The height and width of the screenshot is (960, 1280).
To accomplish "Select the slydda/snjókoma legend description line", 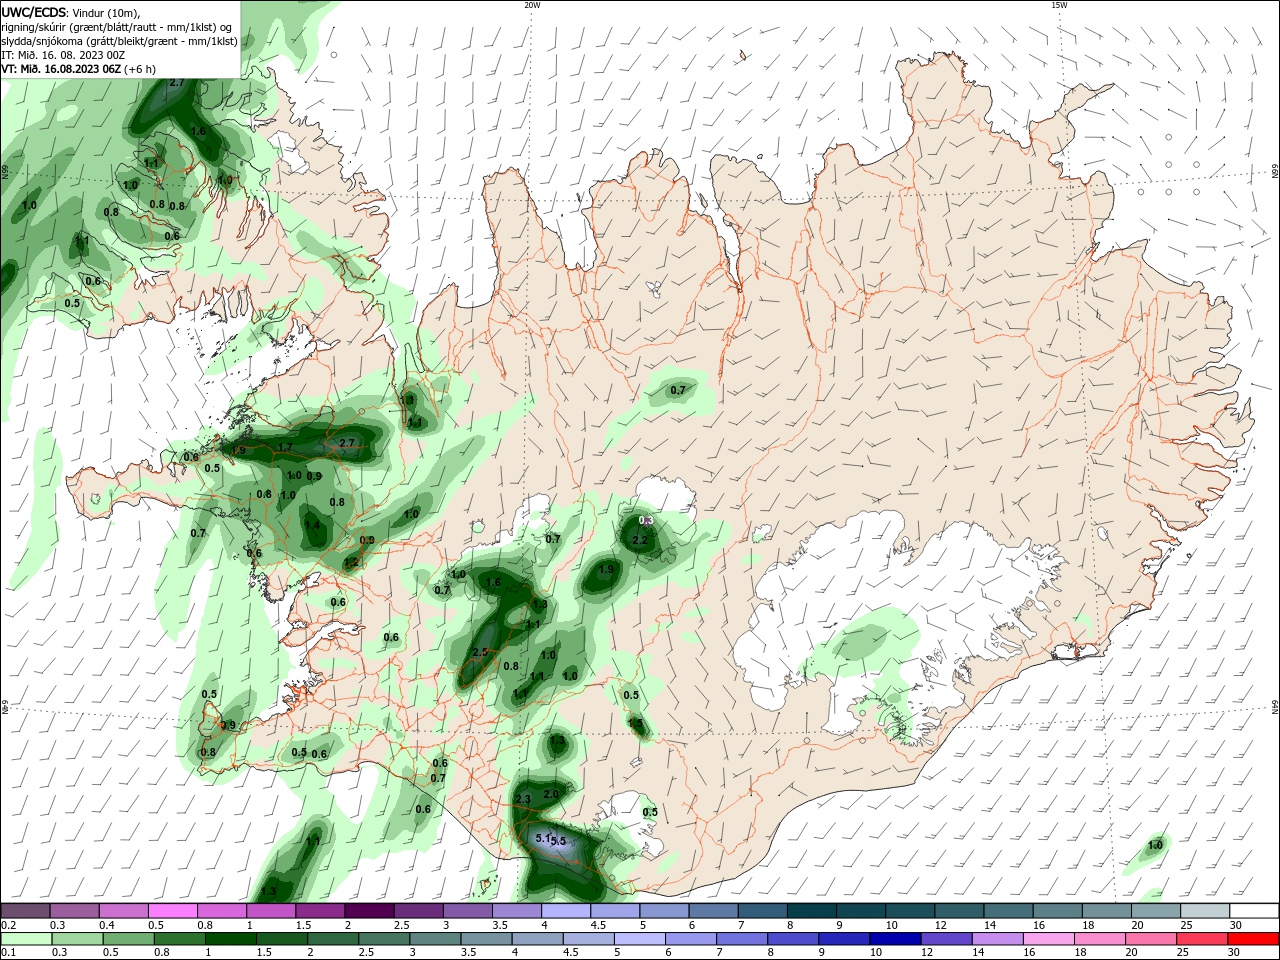I will coord(119,41).
